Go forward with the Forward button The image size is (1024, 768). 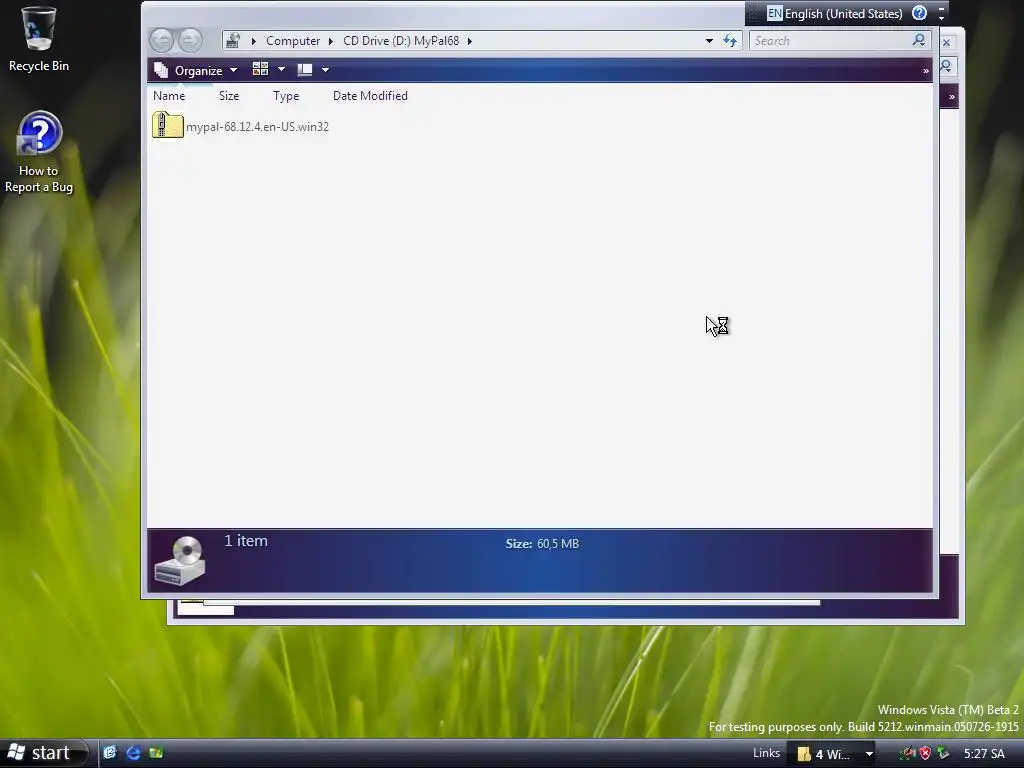(x=191, y=40)
